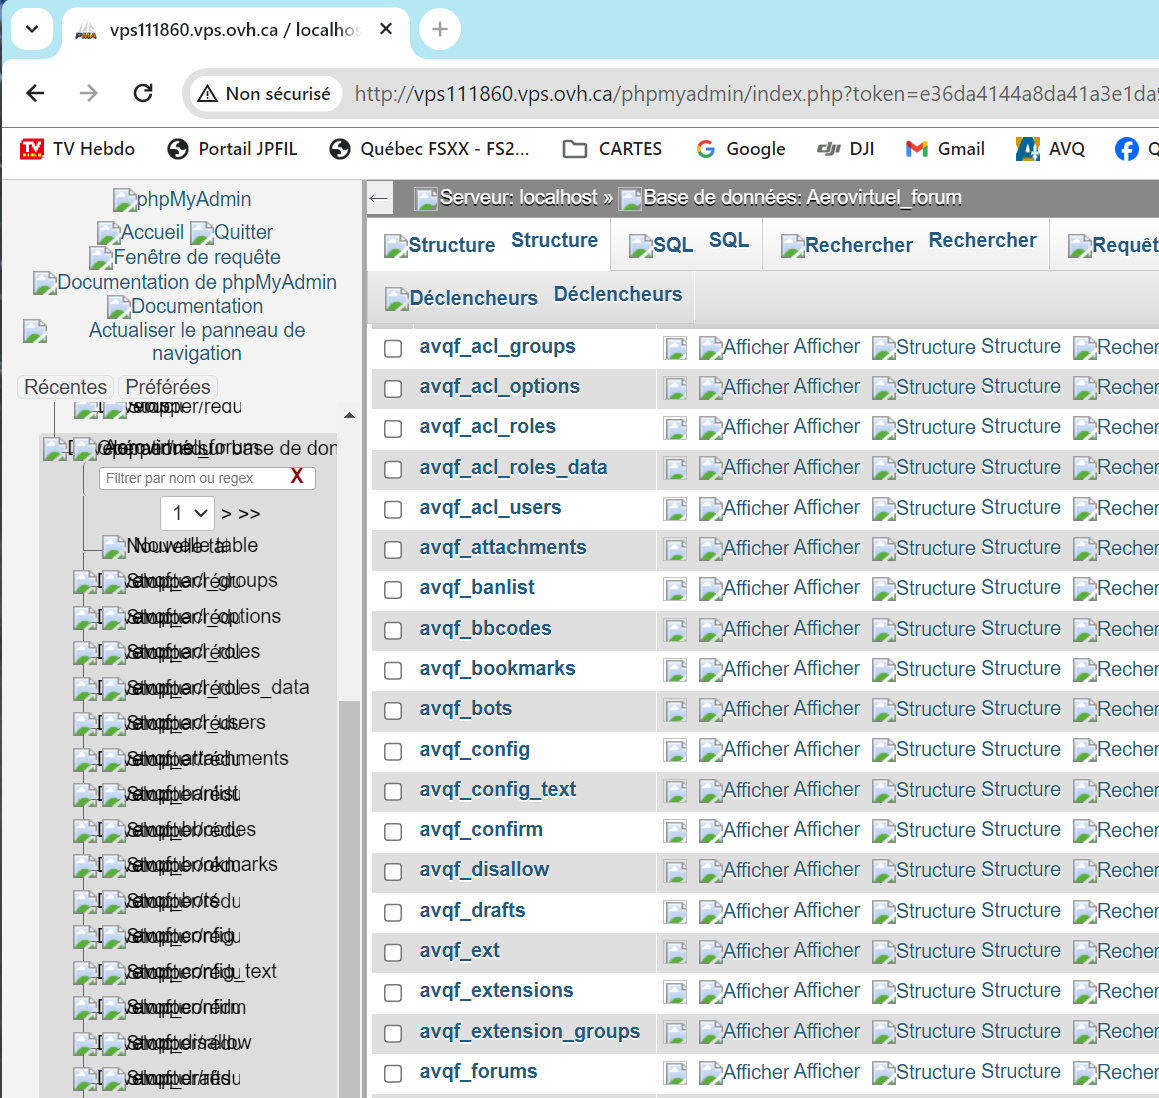Screen dimensions: 1159x1098
Task: Click the Quitter logout icon
Action: point(231,232)
